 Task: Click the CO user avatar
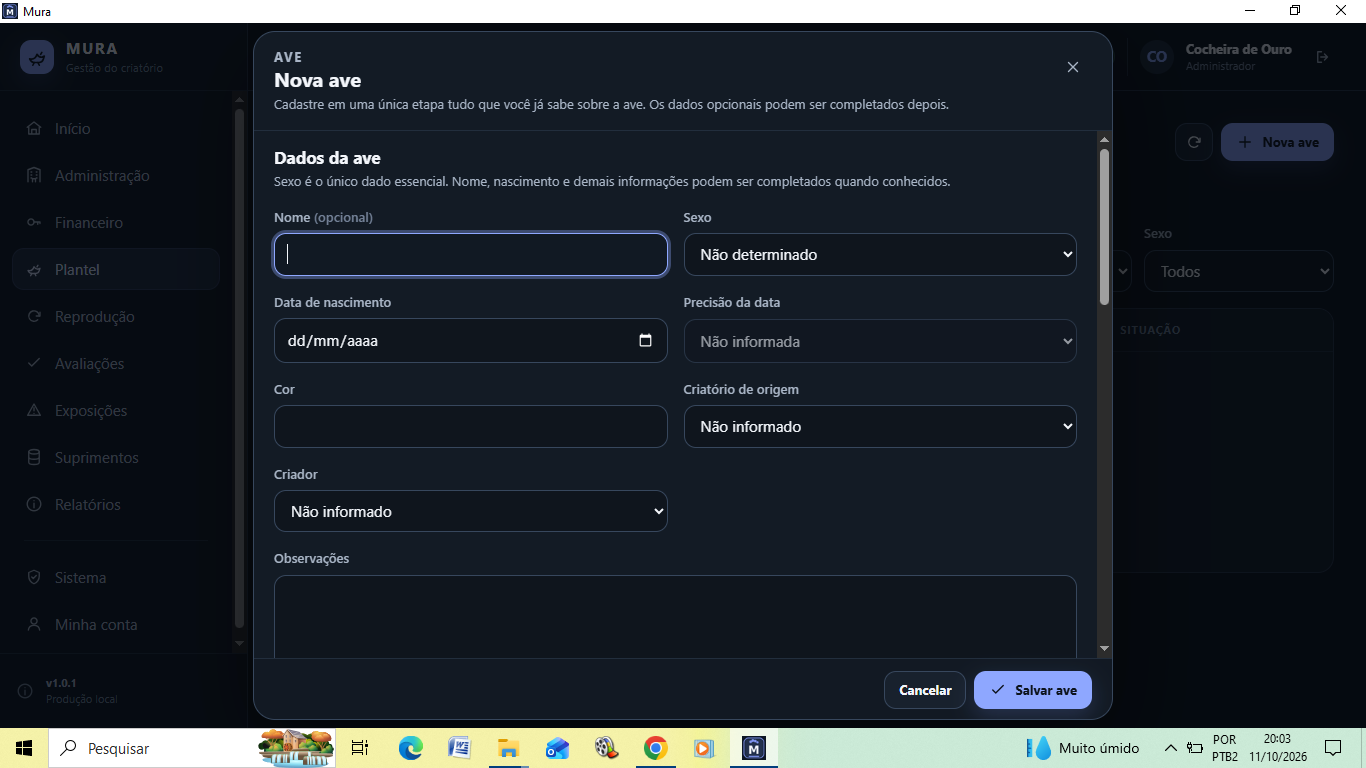point(1157,57)
